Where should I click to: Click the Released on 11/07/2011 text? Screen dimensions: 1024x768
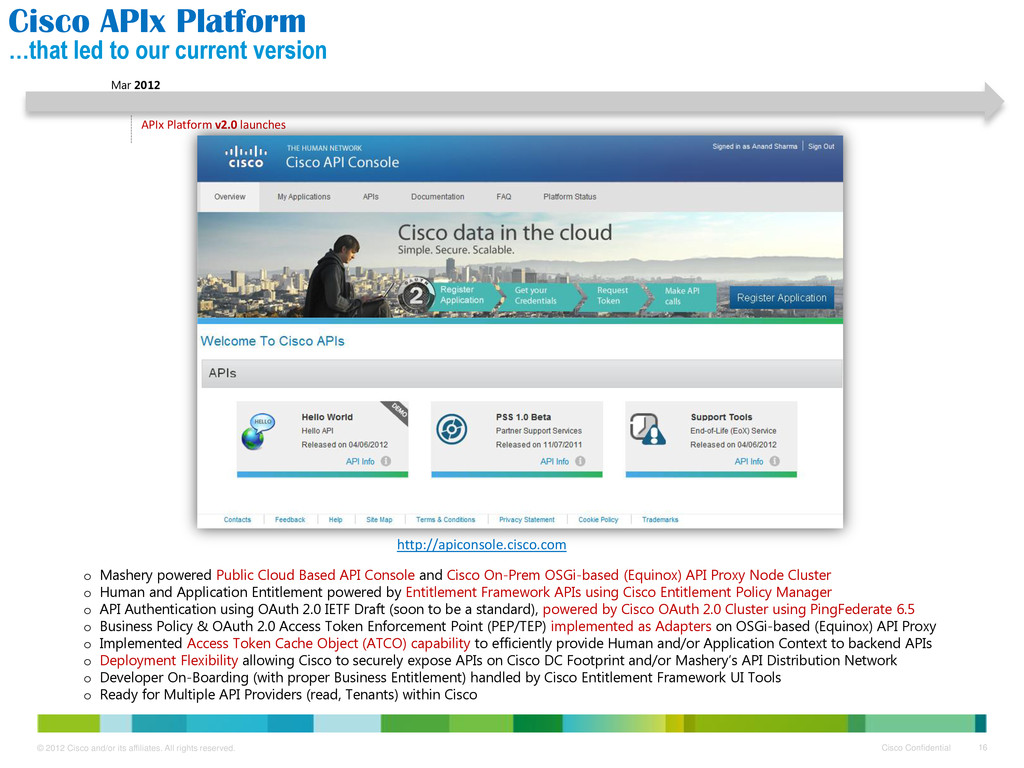[539, 445]
